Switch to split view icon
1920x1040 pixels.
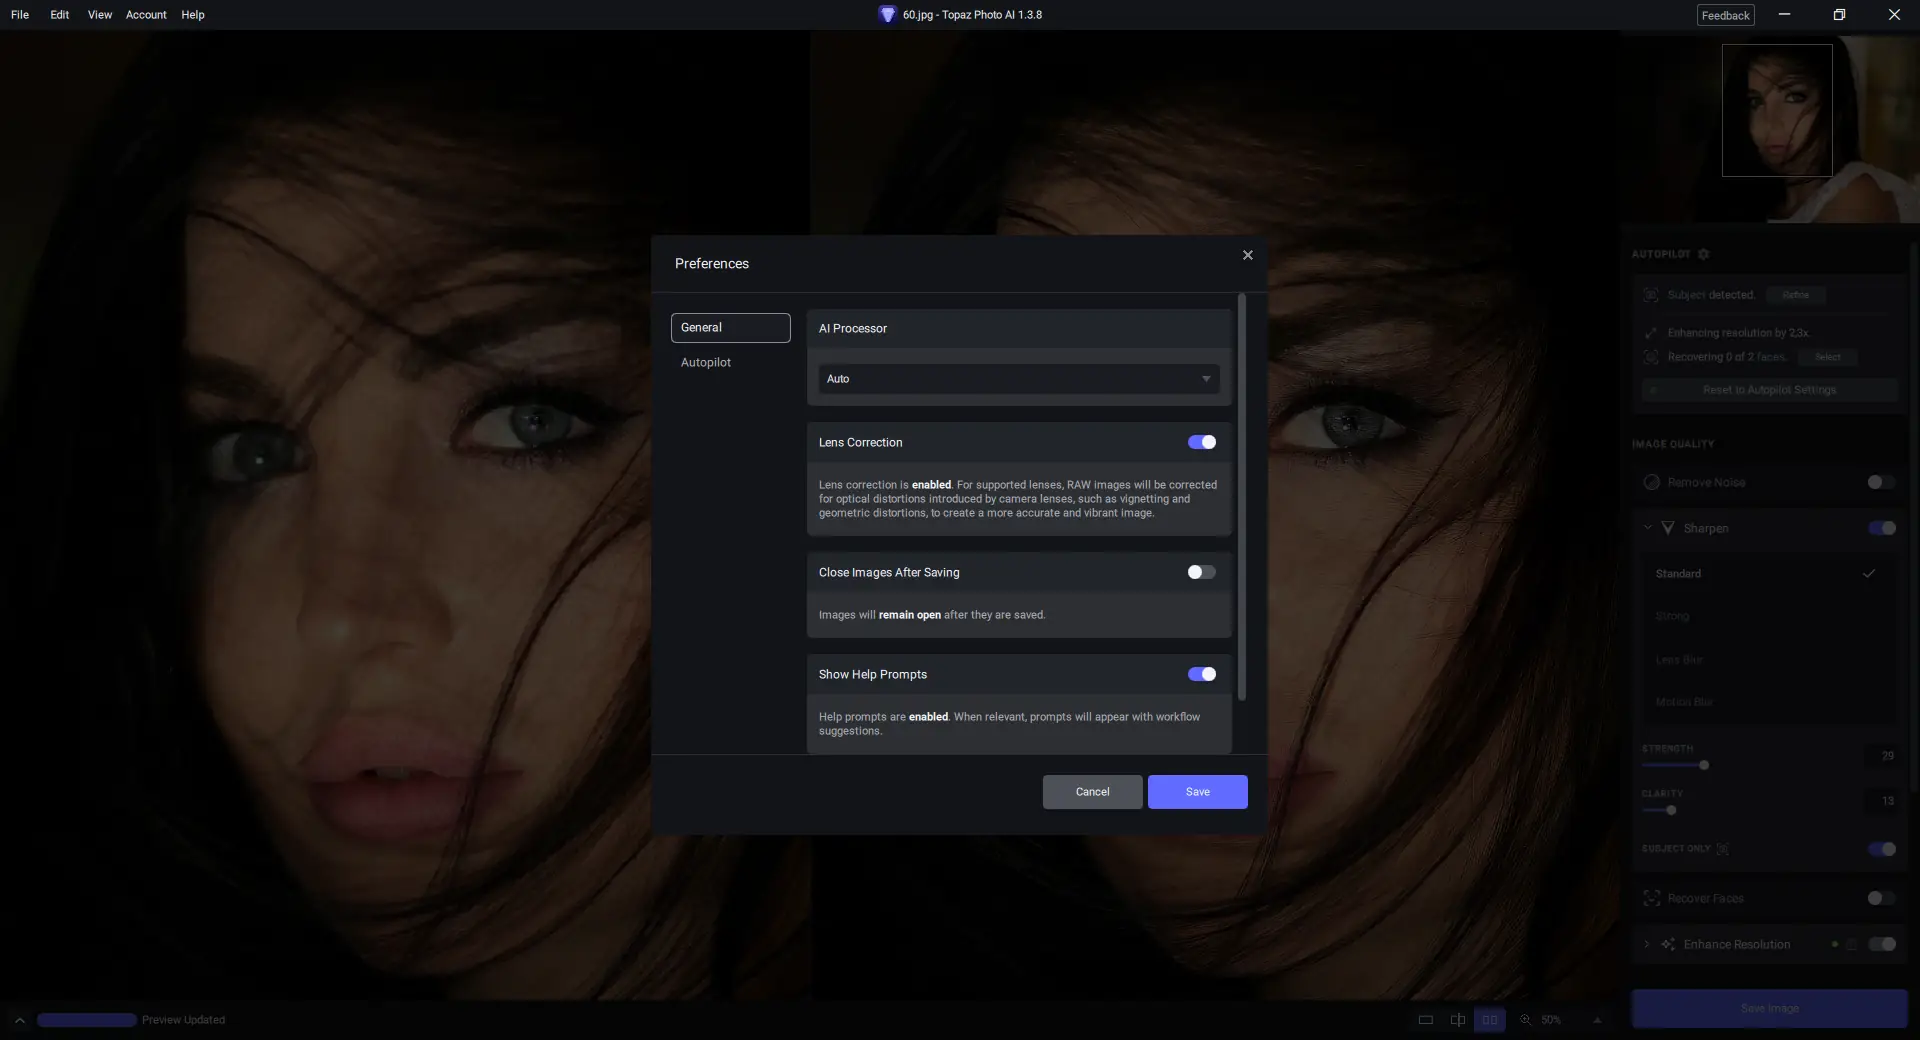pyautogui.click(x=1458, y=1020)
